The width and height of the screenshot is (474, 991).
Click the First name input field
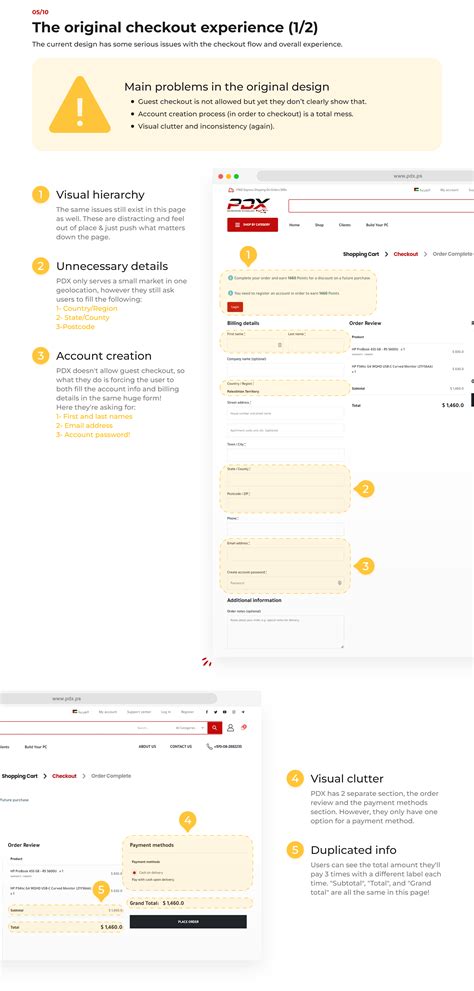click(254, 345)
